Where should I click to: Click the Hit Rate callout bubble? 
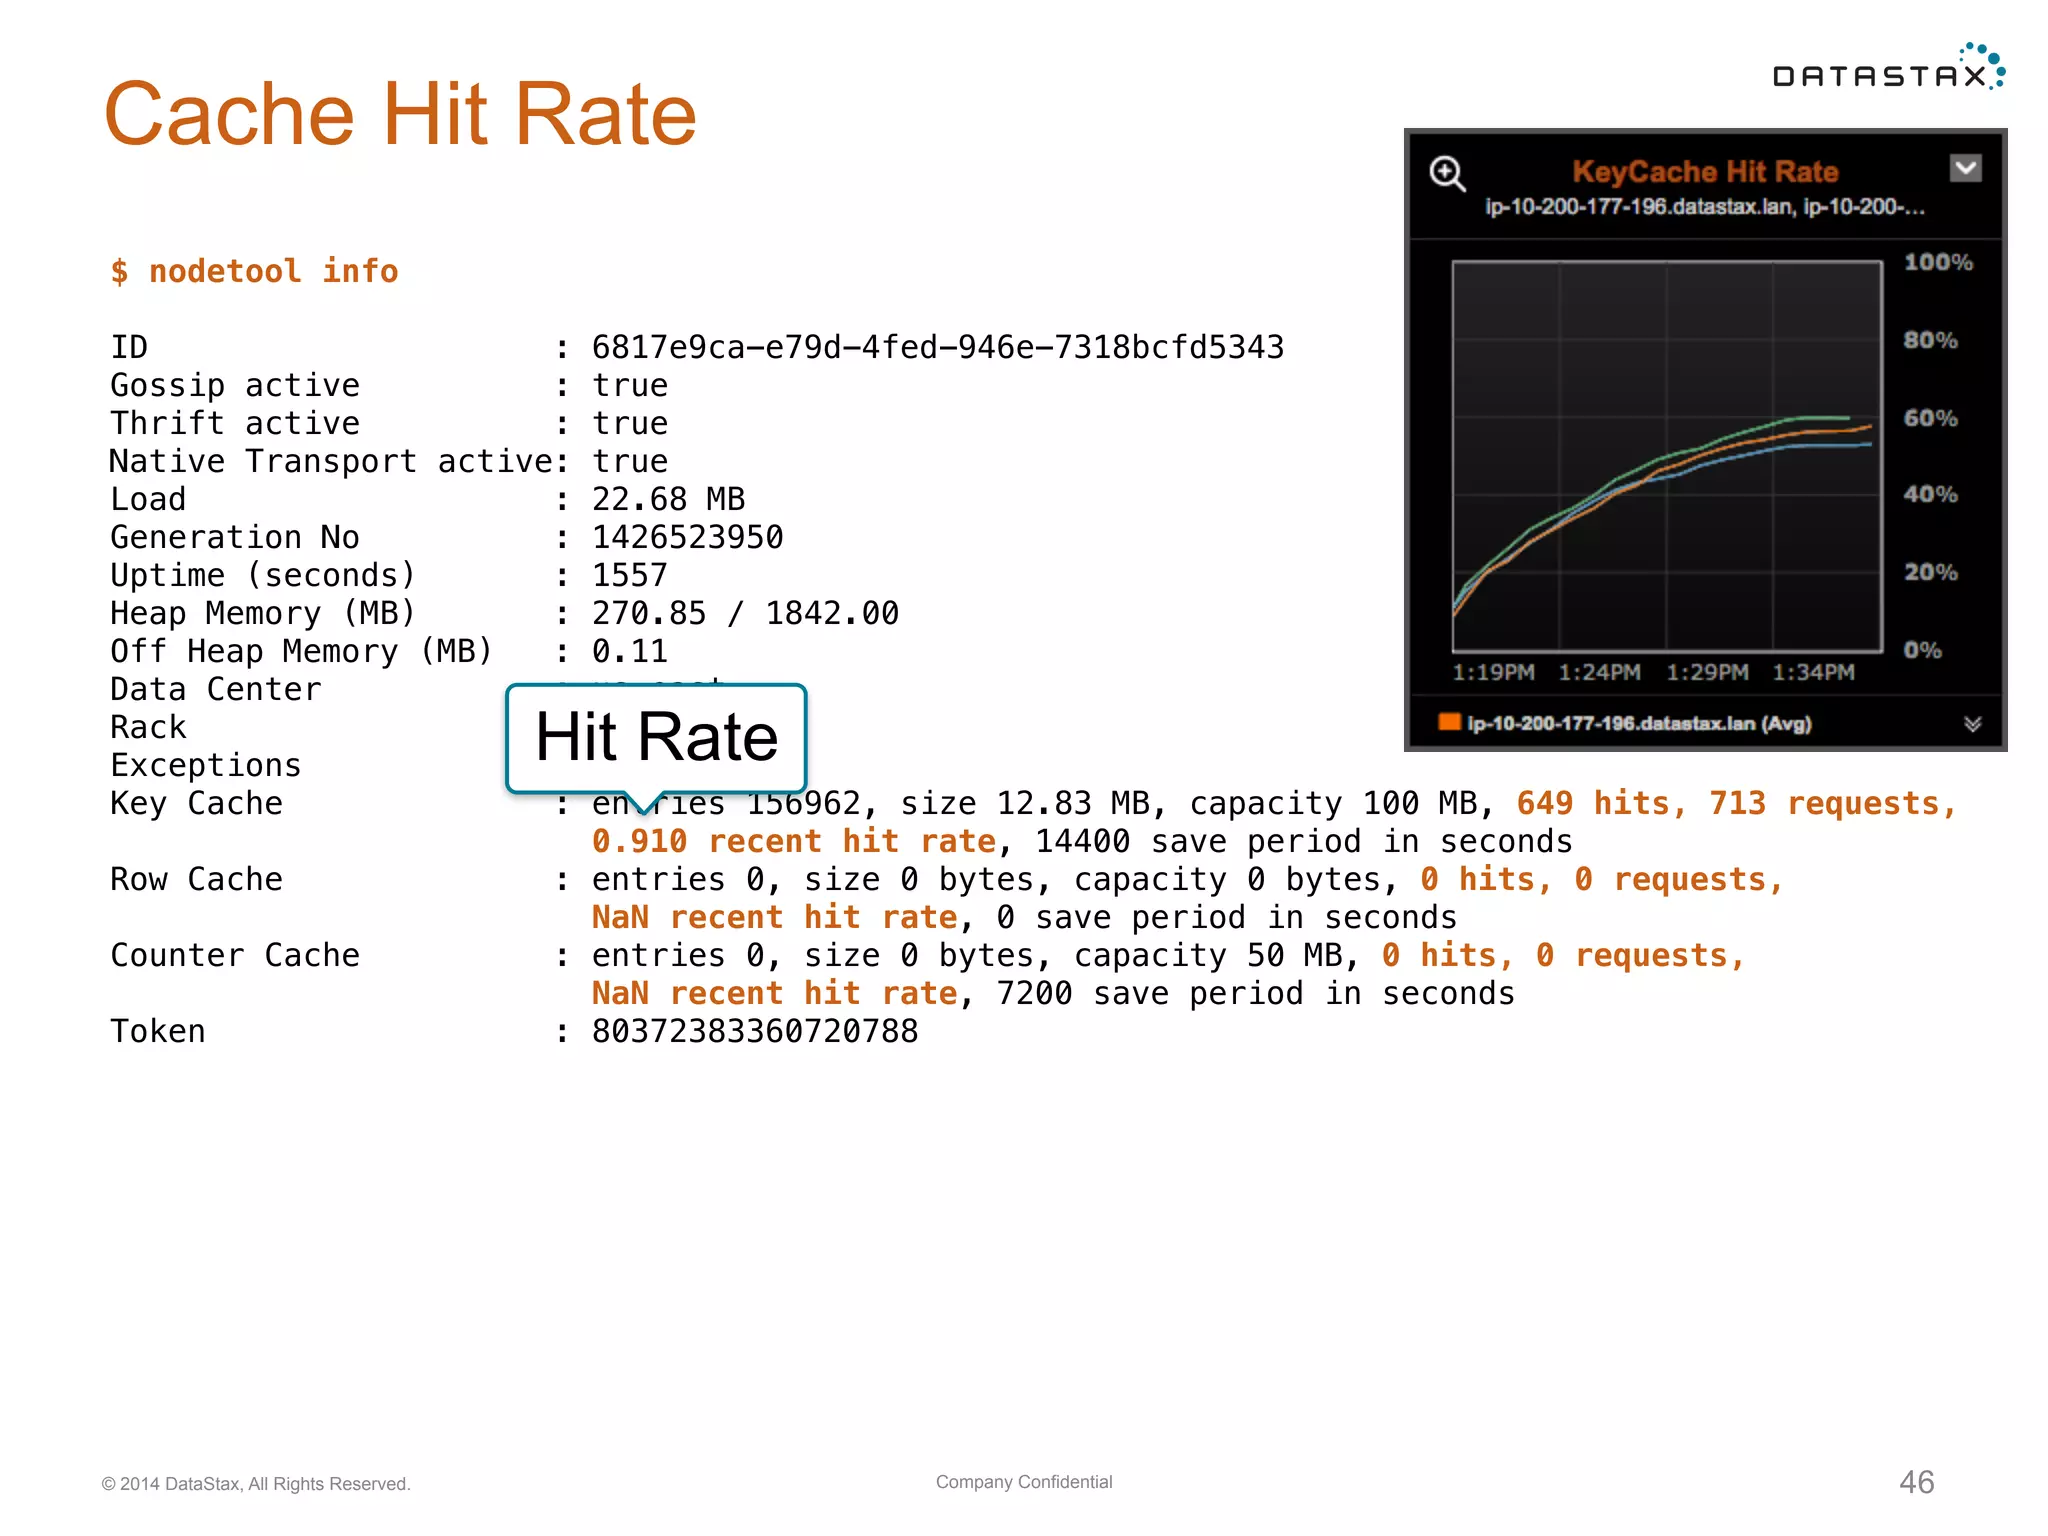click(x=656, y=738)
